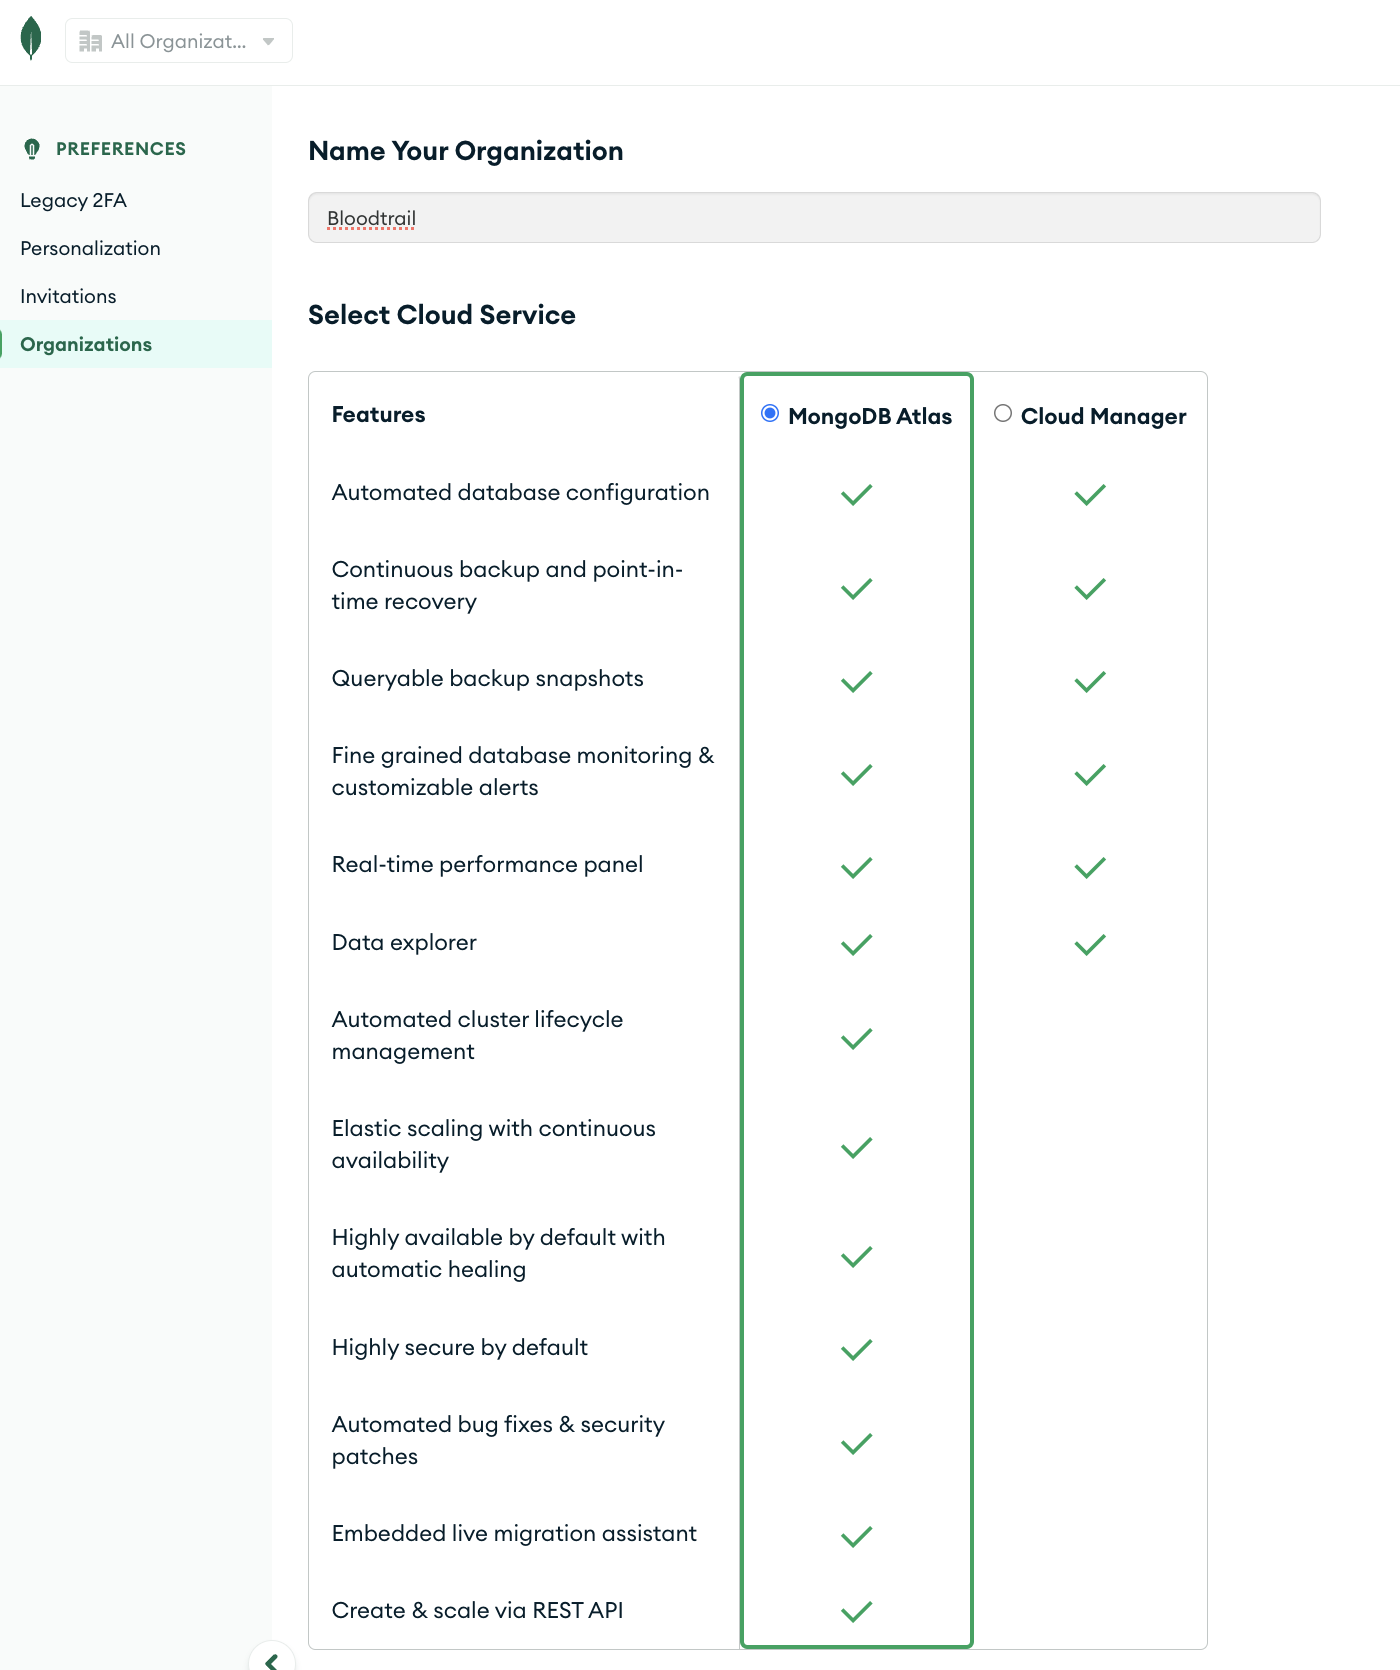Select Organizations in the sidebar
The height and width of the screenshot is (1670, 1400).
point(86,344)
